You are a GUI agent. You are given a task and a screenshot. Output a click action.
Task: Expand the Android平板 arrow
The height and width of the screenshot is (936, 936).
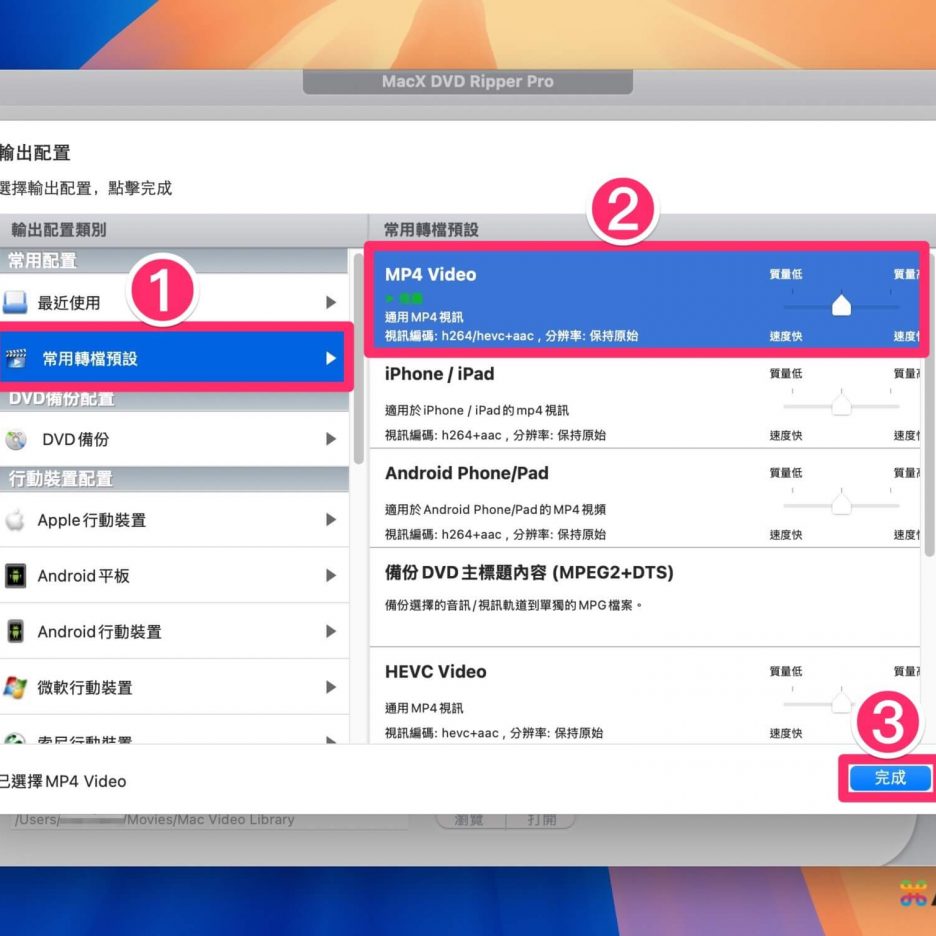[x=331, y=576]
